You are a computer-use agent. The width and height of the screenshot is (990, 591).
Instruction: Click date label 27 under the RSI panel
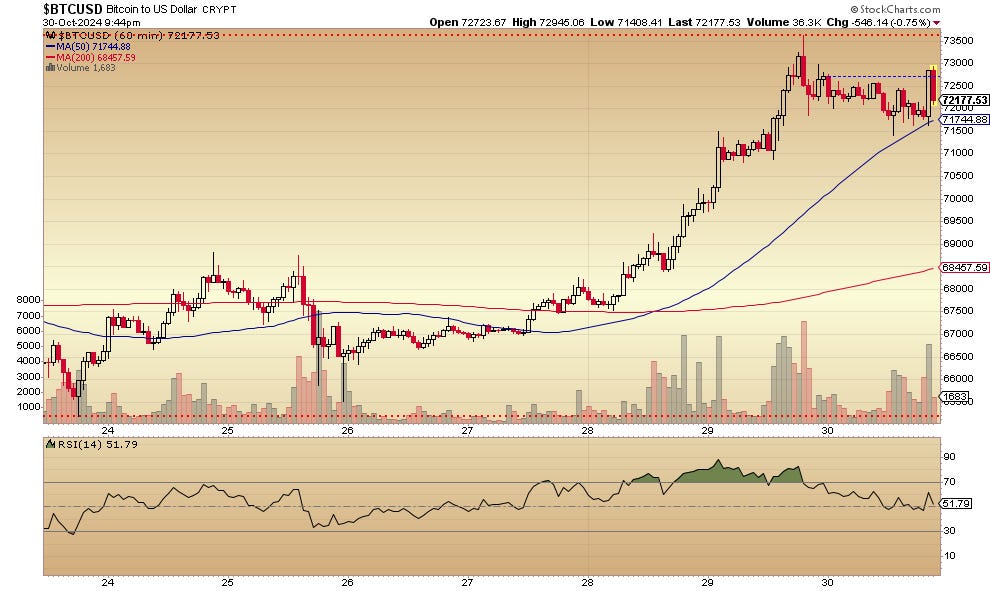(467, 582)
